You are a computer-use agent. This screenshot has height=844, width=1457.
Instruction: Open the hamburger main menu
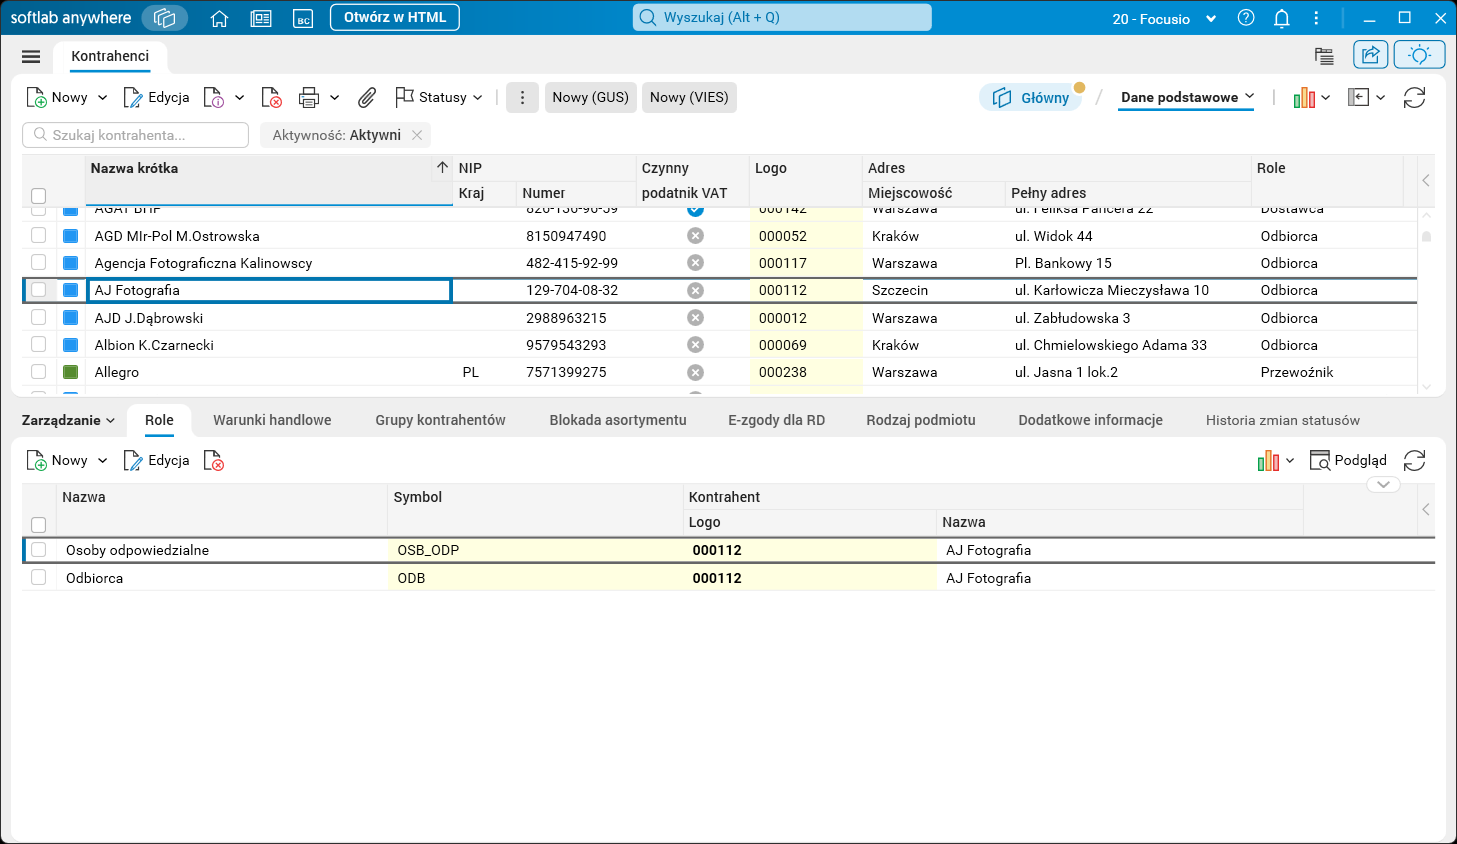point(31,56)
